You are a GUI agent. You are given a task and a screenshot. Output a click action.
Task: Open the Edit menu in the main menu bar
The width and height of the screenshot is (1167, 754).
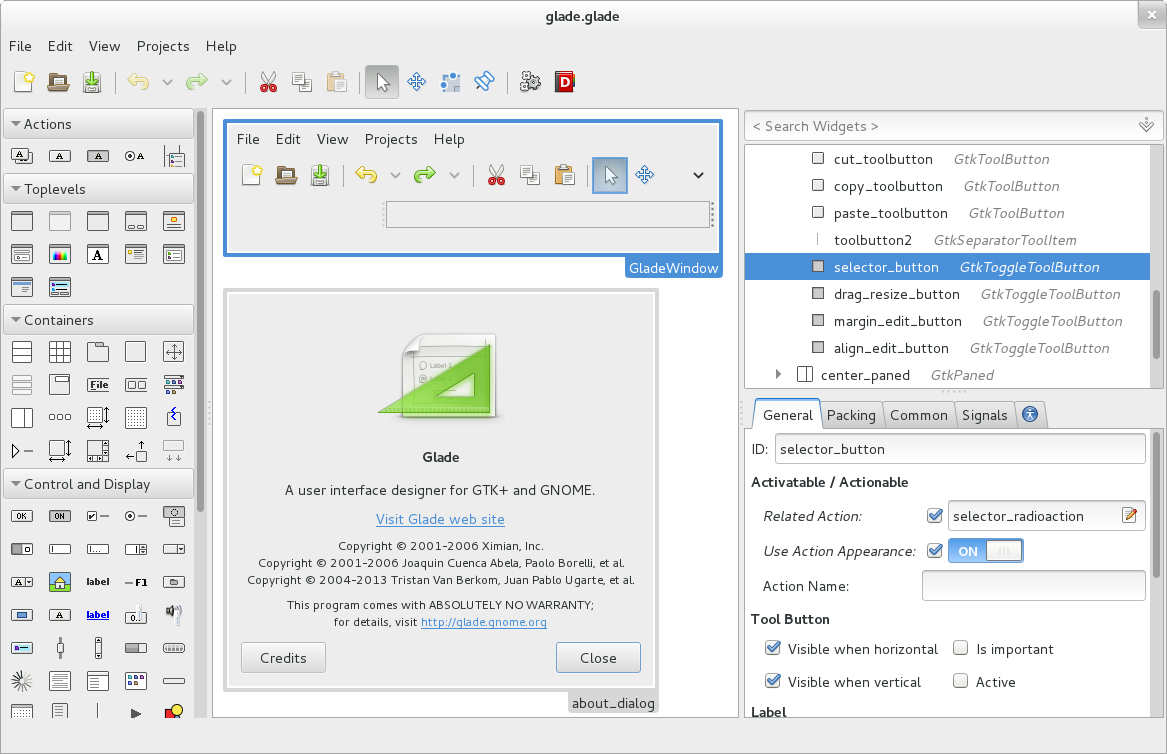(x=60, y=46)
